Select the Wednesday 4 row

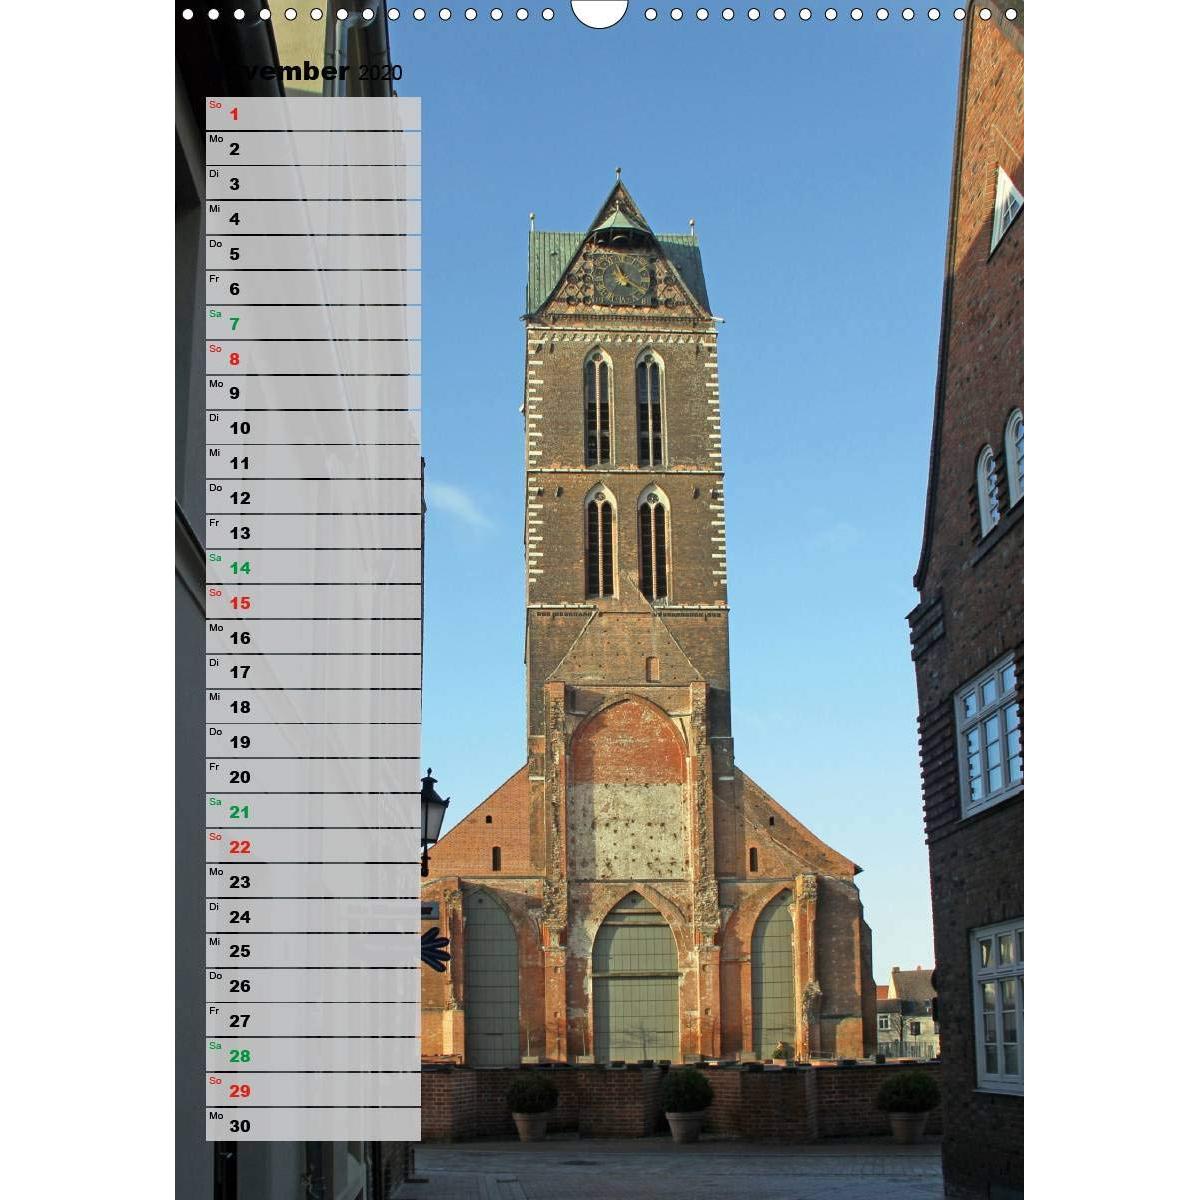[x=313, y=219]
